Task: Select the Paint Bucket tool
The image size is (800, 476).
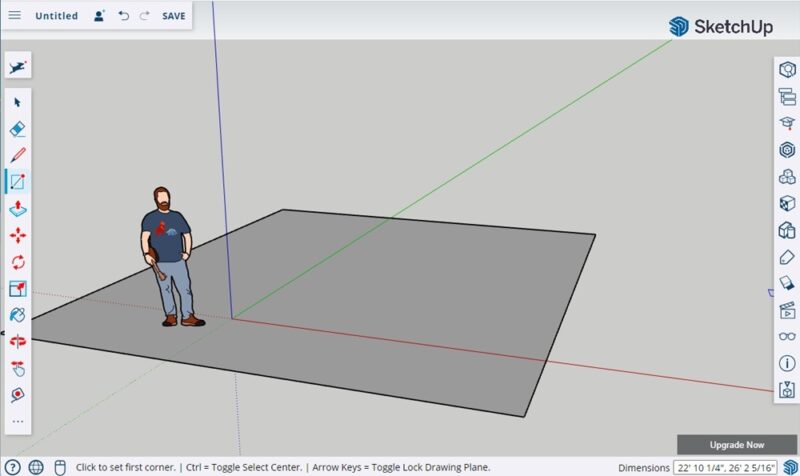Action: point(18,315)
